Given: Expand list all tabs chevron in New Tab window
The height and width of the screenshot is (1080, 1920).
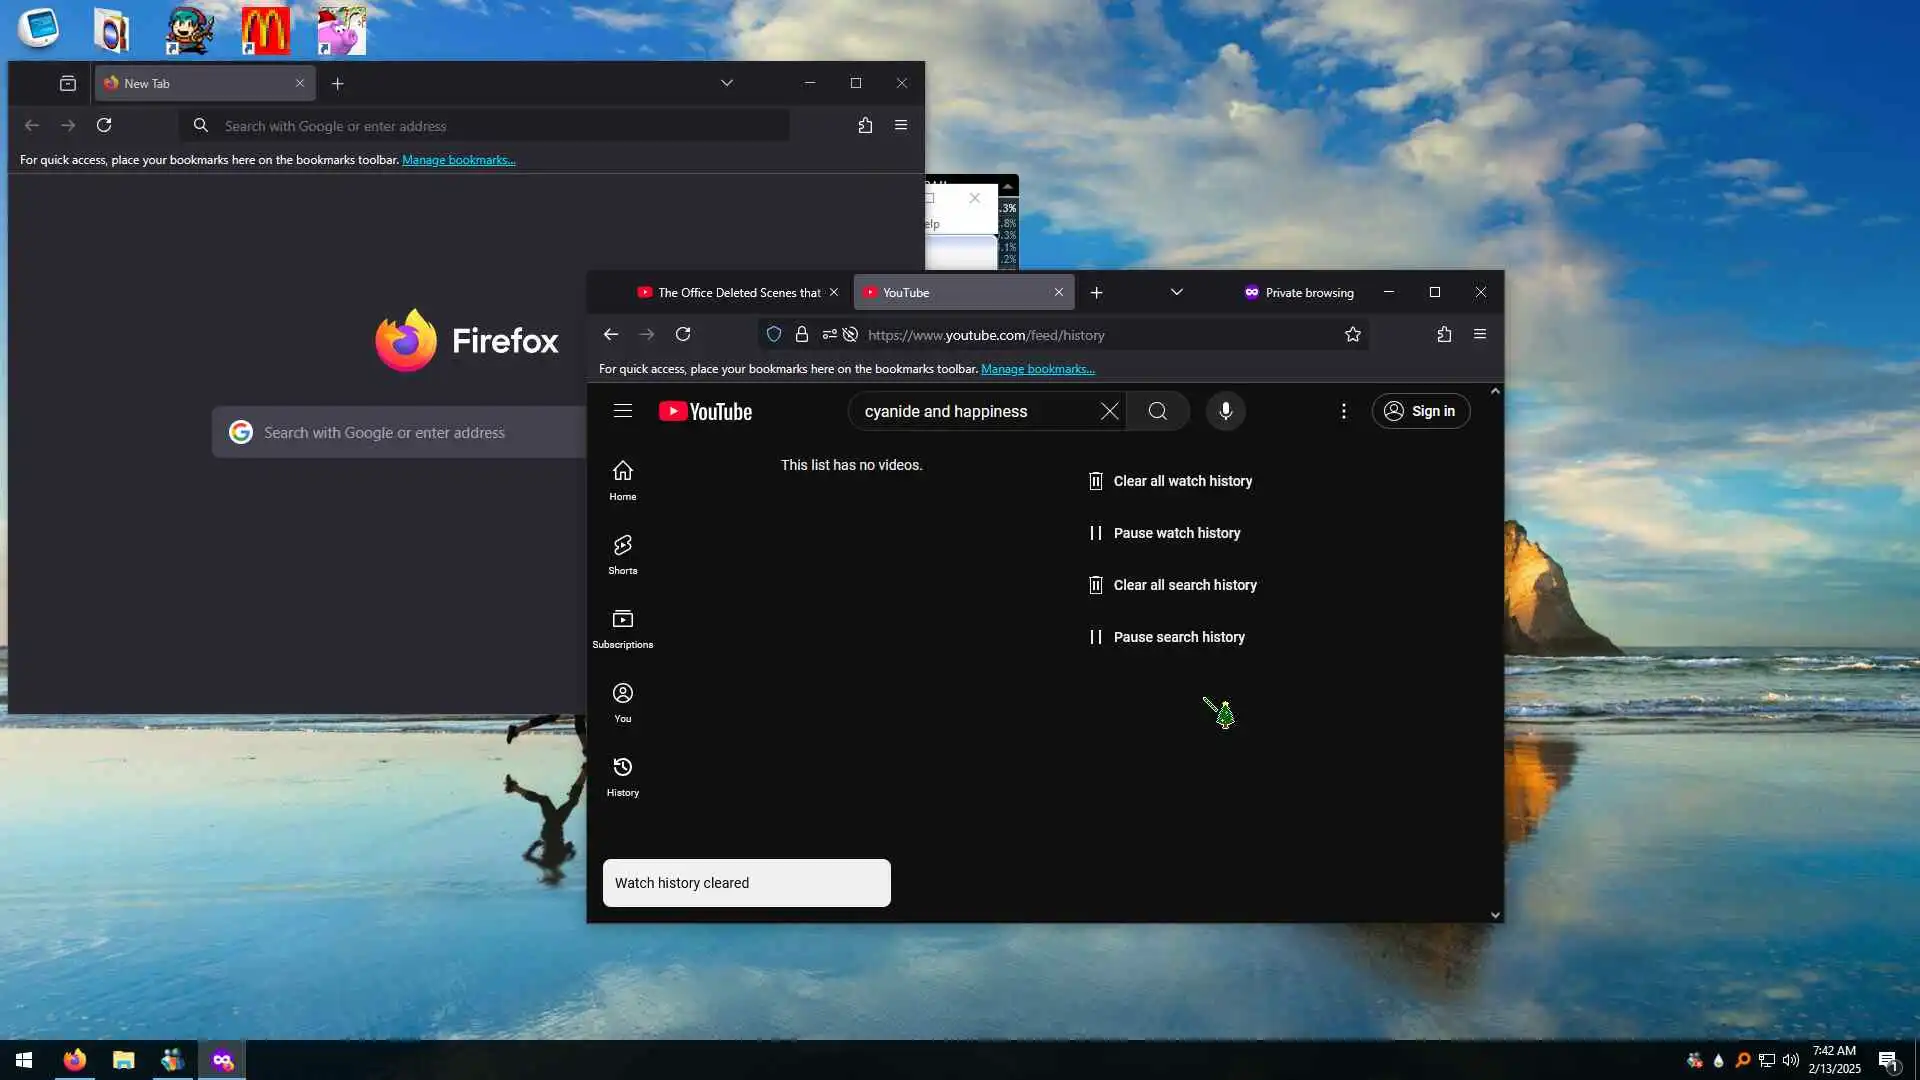Looking at the screenshot, I should click(x=726, y=83).
